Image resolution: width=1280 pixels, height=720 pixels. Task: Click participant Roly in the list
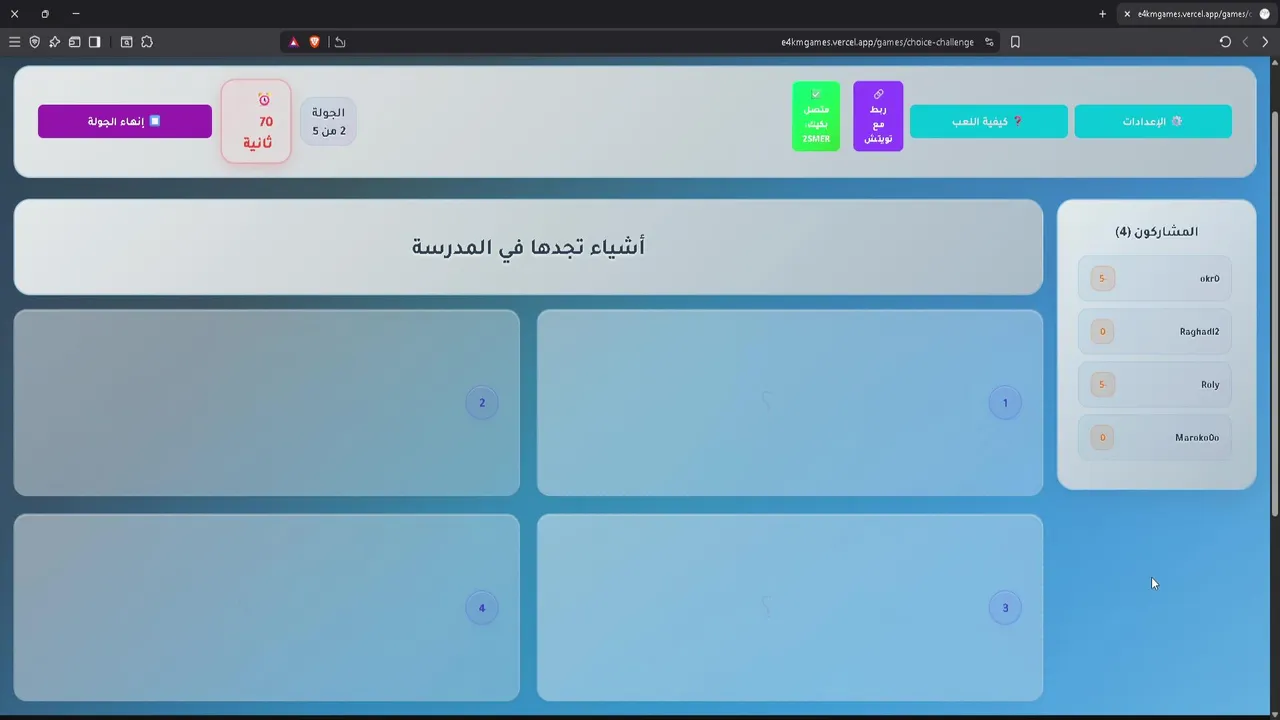click(1155, 384)
